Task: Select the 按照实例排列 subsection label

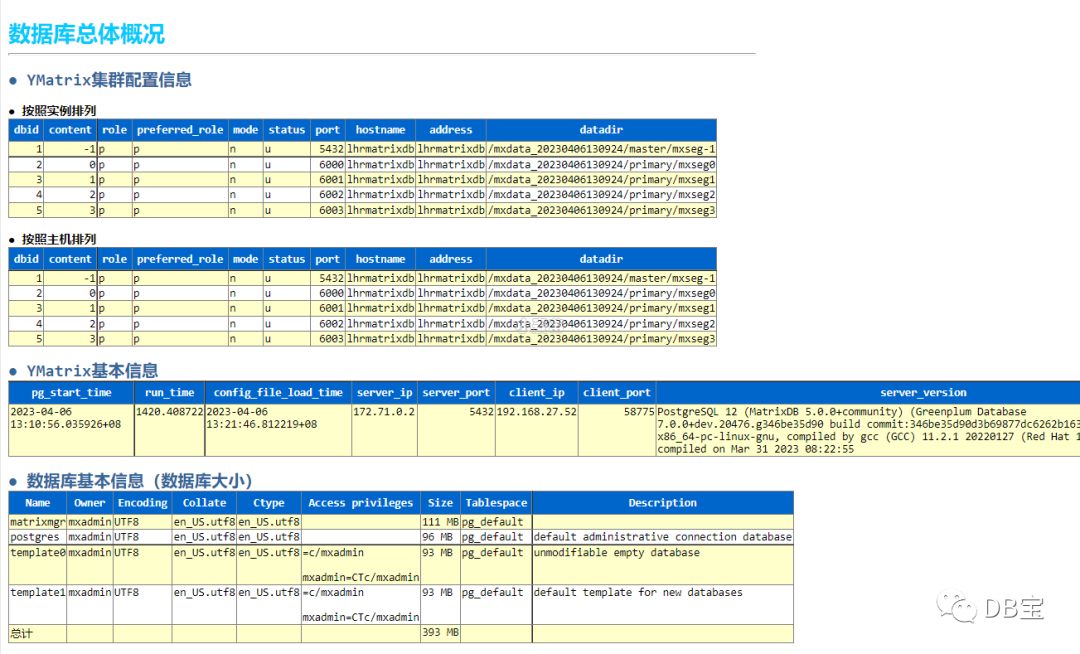Action: pos(59,110)
